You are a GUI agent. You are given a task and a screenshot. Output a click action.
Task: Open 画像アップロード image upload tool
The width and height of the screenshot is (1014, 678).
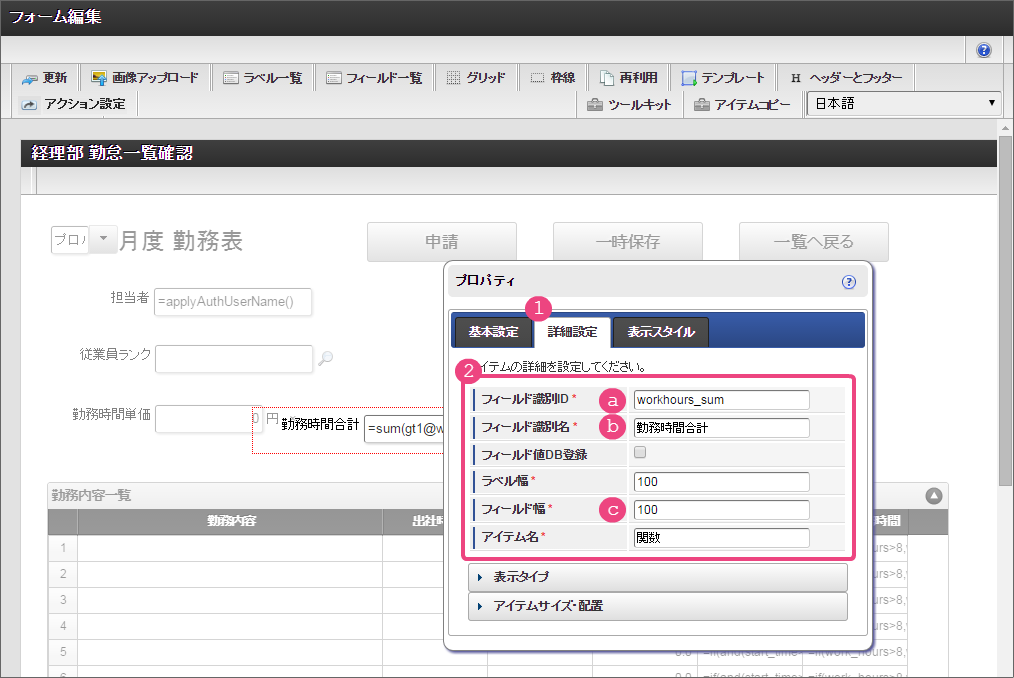(x=145, y=78)
